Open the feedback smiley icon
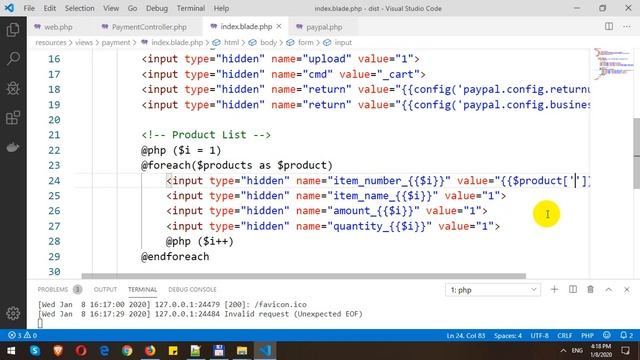 click(607, 335)
